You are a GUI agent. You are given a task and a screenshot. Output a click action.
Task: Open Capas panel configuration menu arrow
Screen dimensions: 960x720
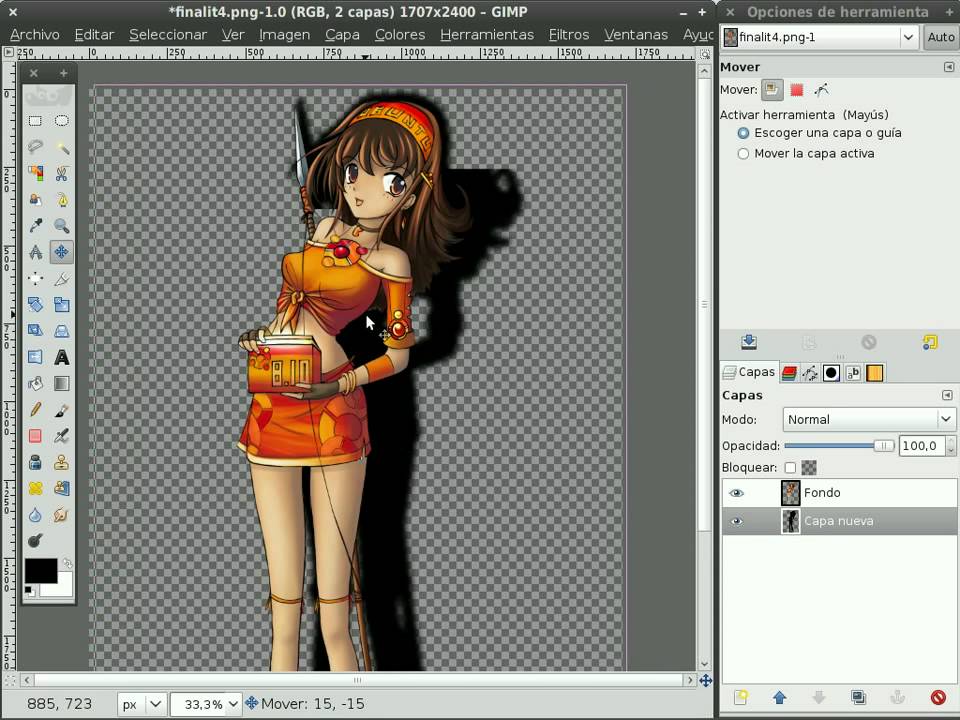click(x=947, y=395)
